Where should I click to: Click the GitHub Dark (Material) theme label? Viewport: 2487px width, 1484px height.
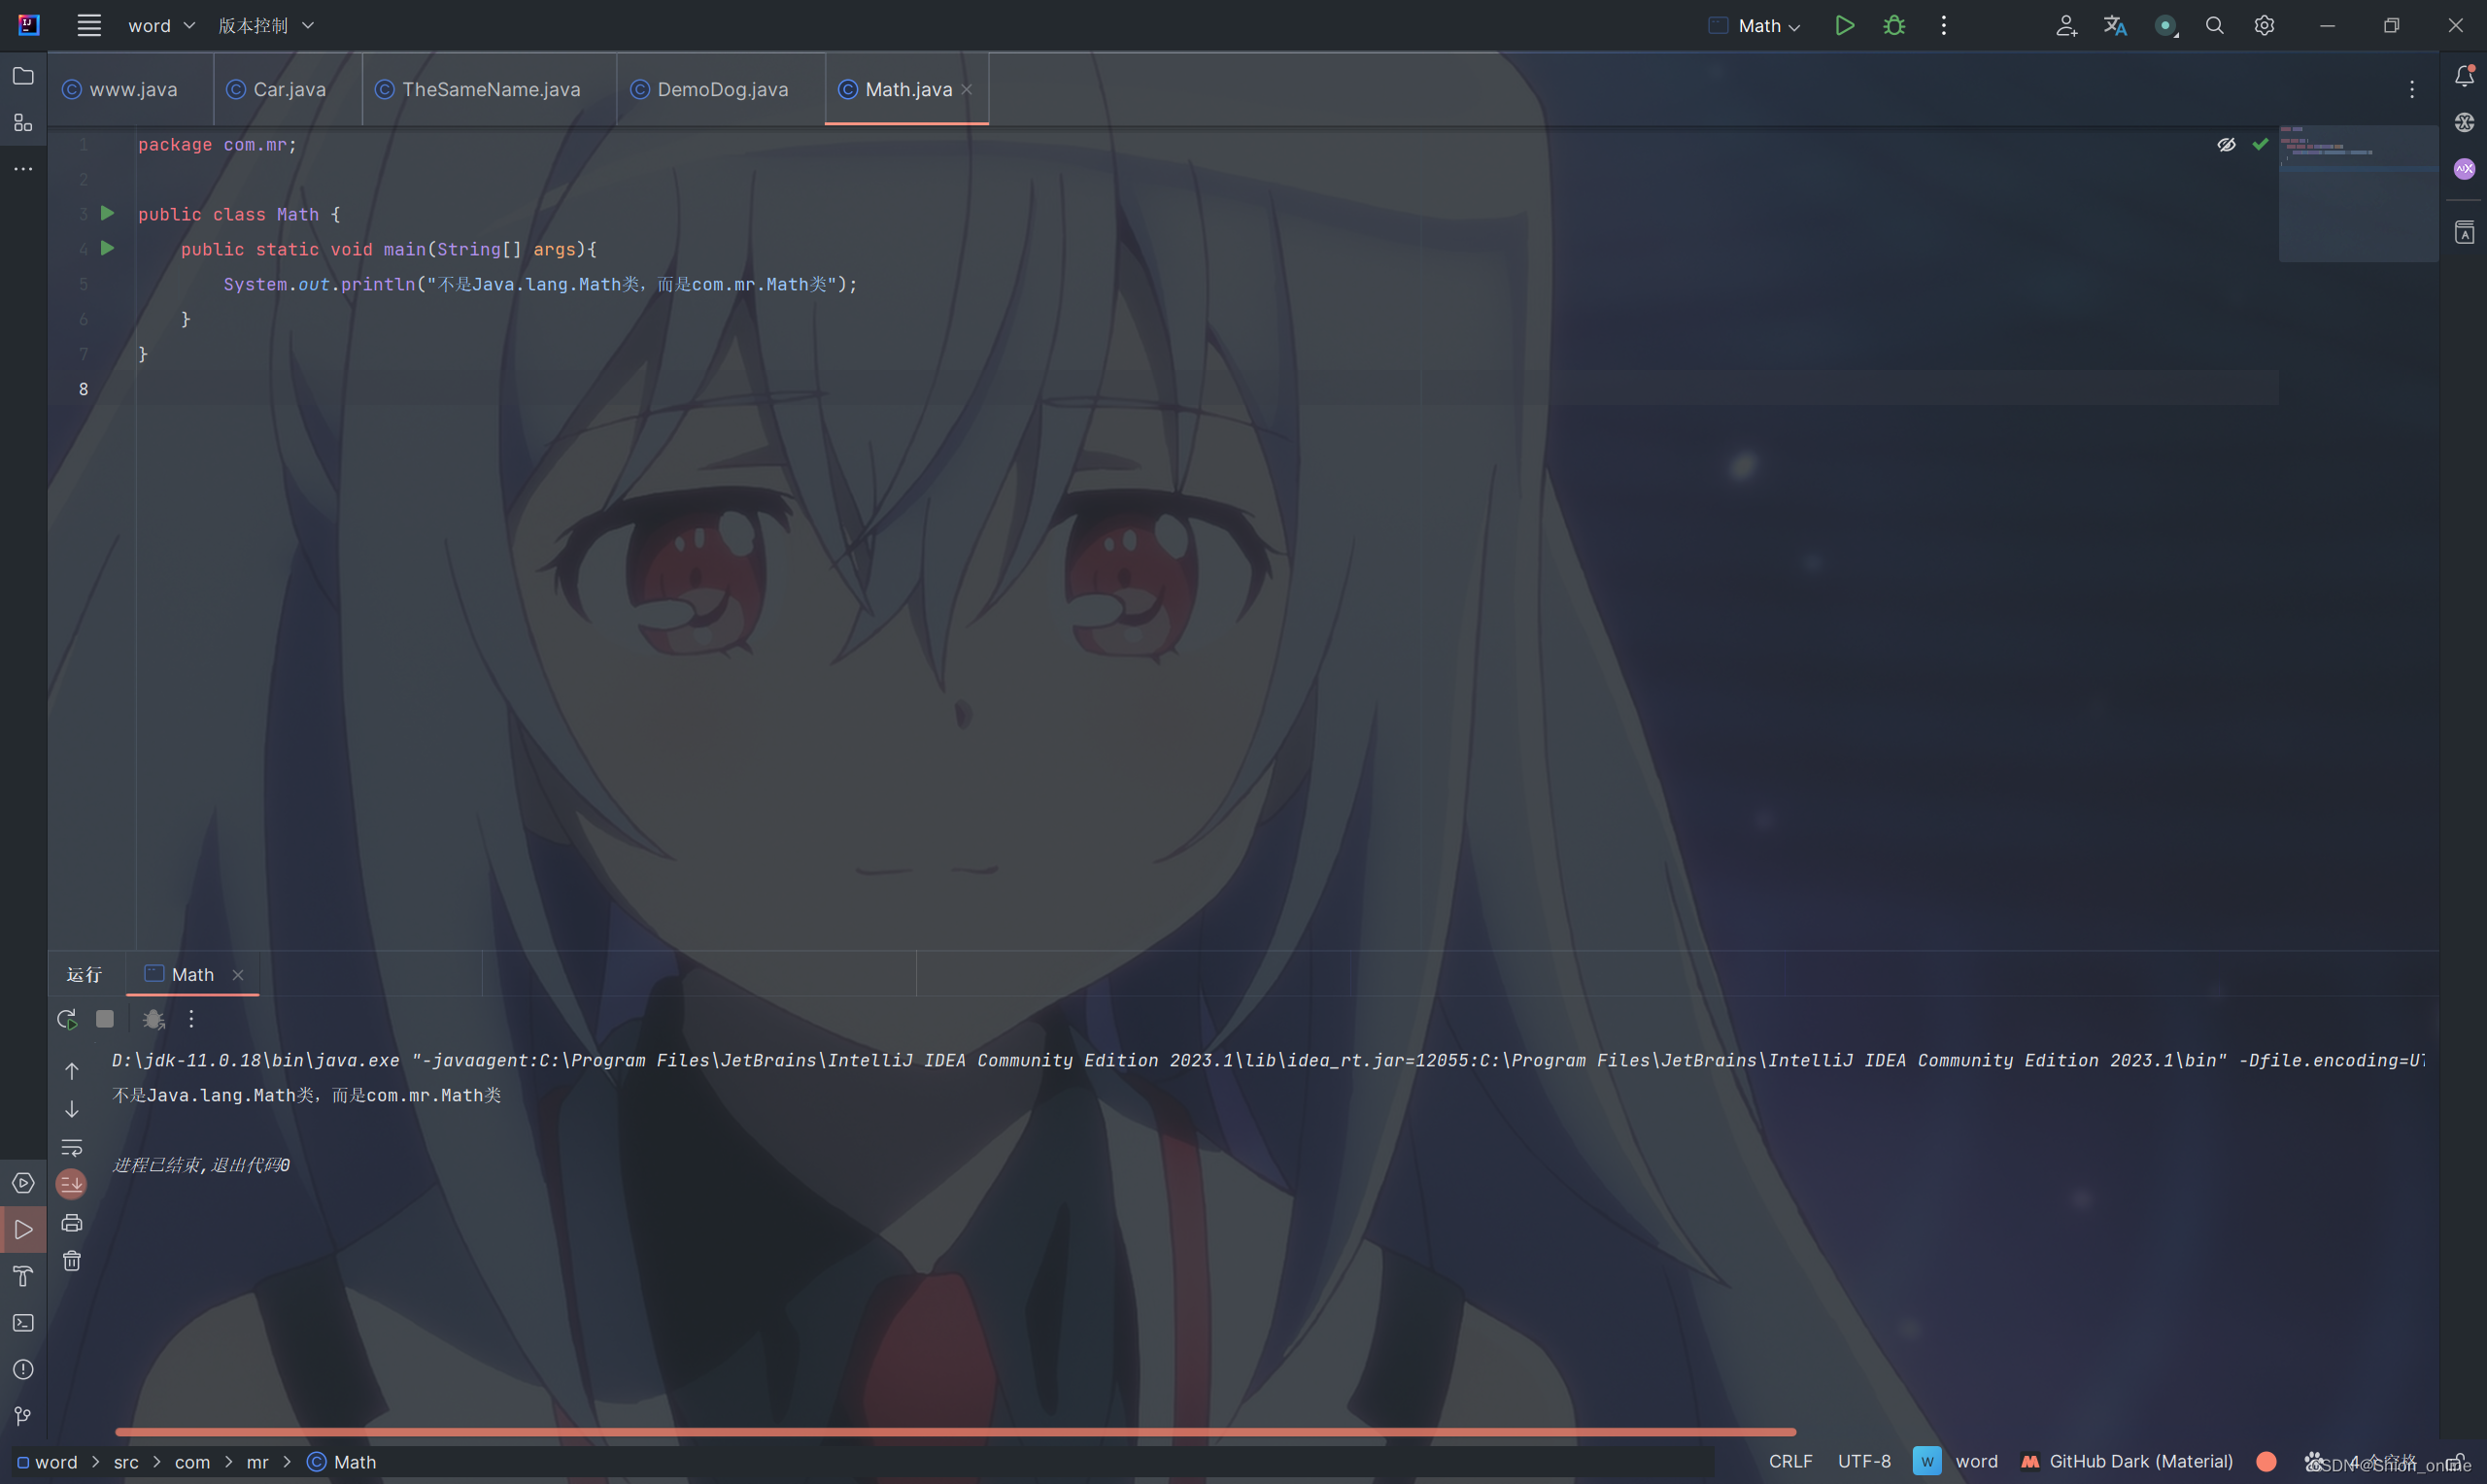tap(2140, 1461)
